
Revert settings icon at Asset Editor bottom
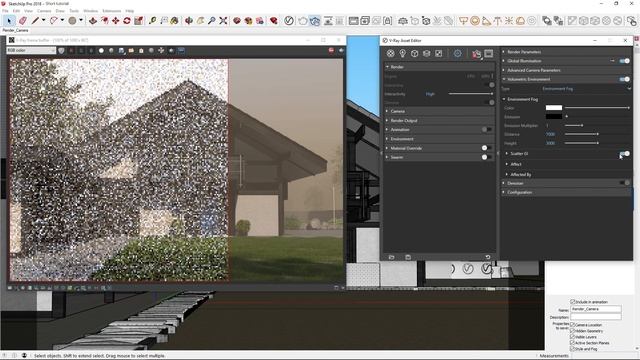click(488, 257)
